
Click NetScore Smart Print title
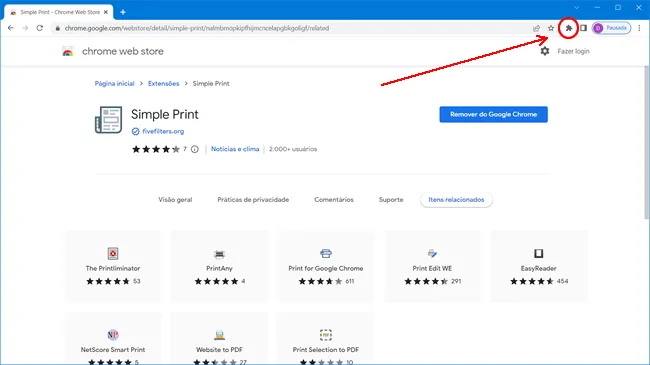tap(113, 350)
